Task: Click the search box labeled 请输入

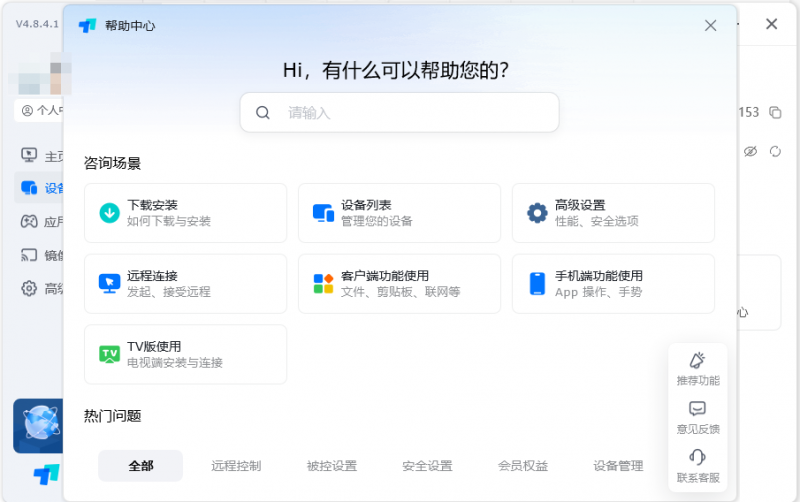Action: pyautogui.click(x=400, y=113)
